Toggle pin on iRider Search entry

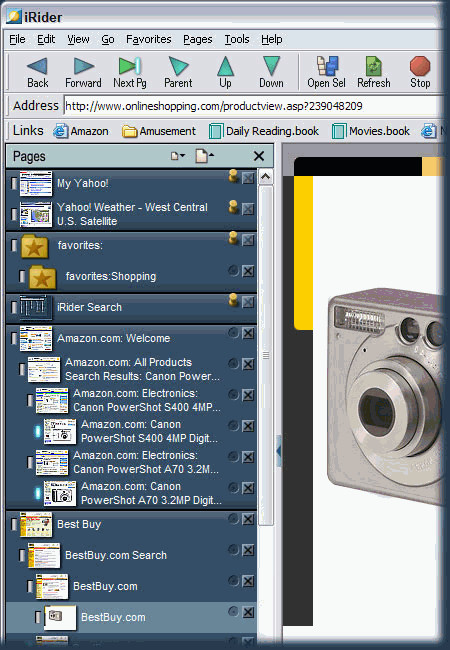click(x=233, y=300)
